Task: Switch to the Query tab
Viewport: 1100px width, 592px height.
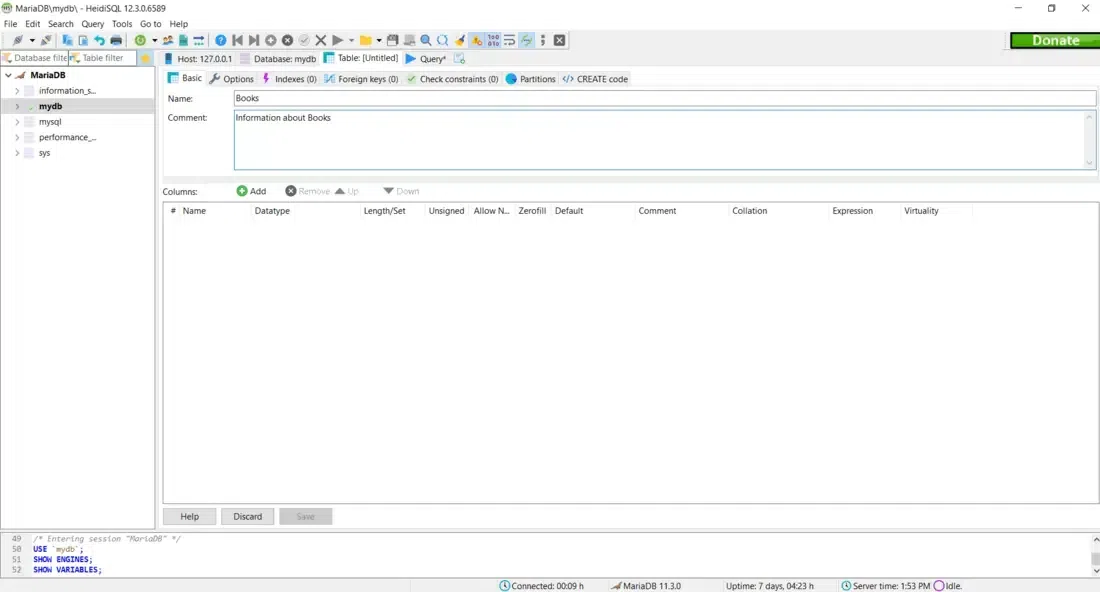Action: 426,59
